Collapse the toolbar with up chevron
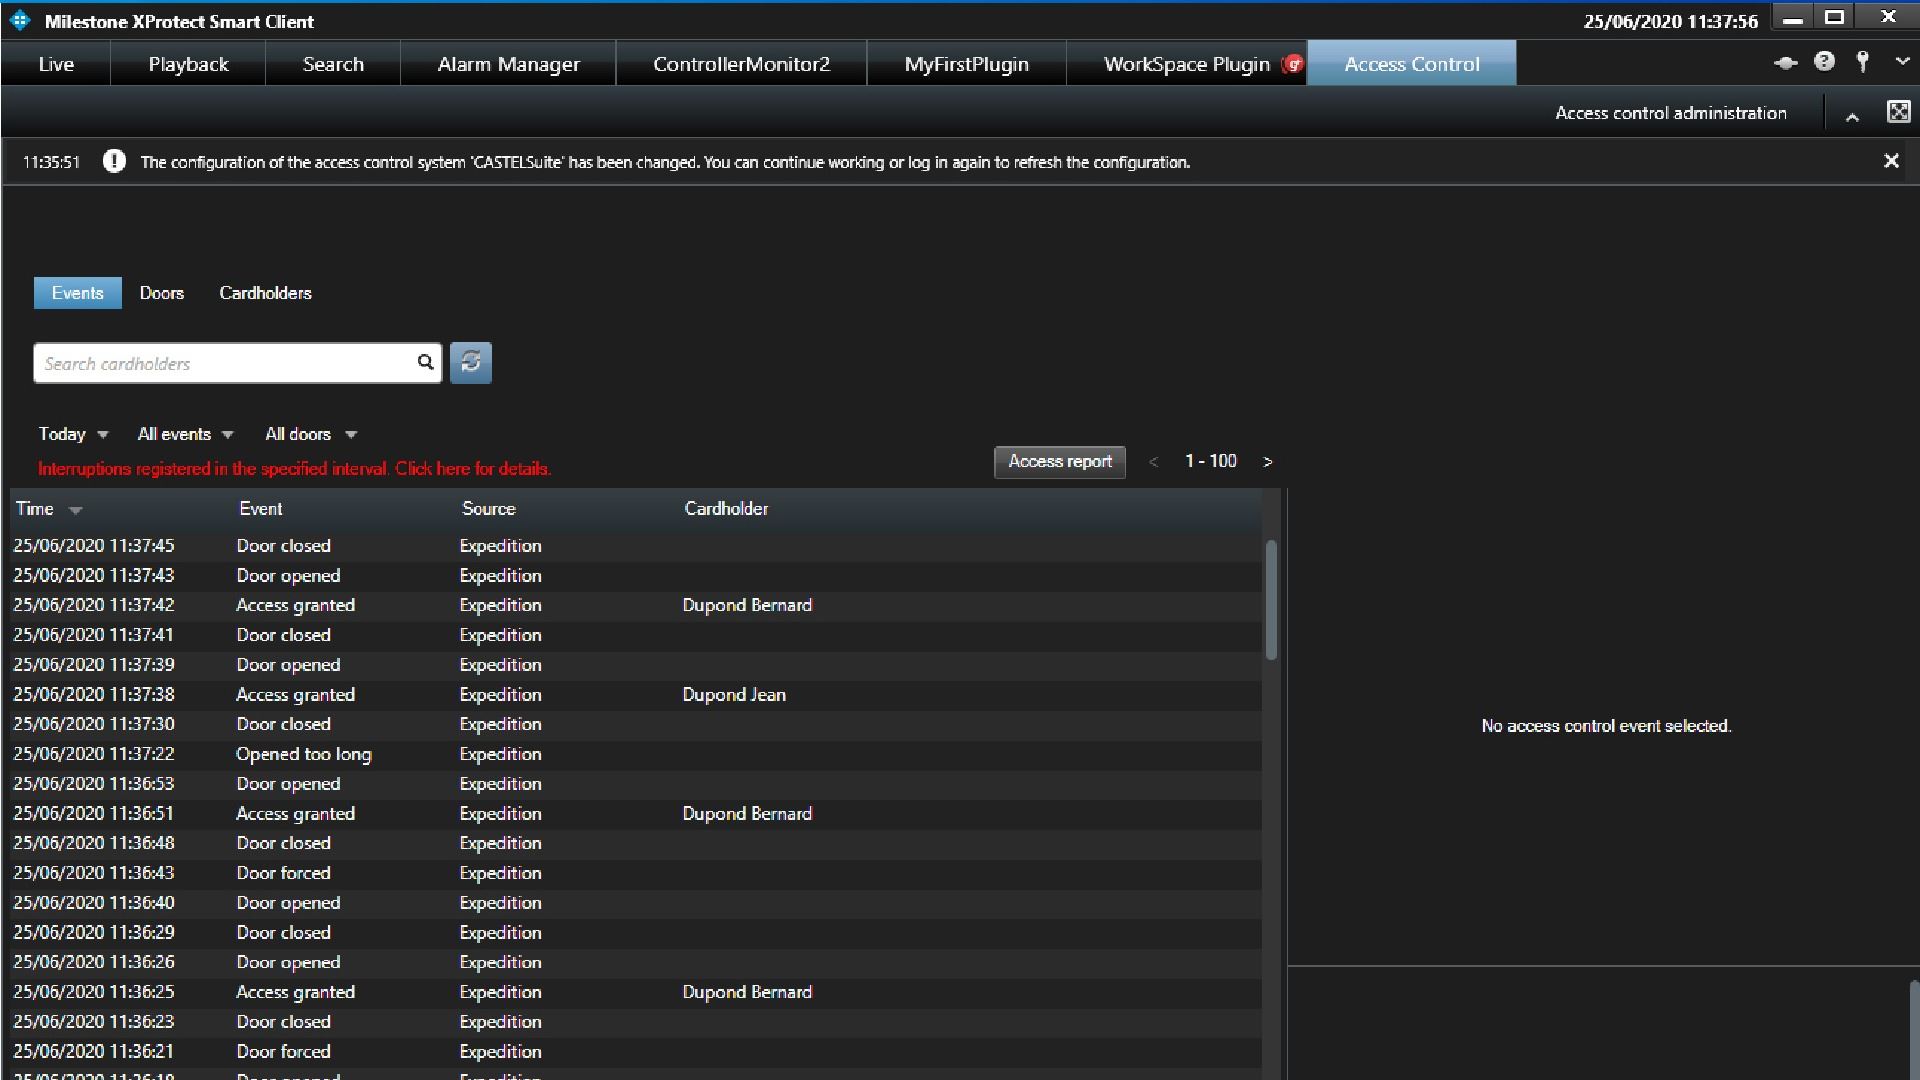This screenshot has width=1920, height=1080. [x=1852, y=117]
